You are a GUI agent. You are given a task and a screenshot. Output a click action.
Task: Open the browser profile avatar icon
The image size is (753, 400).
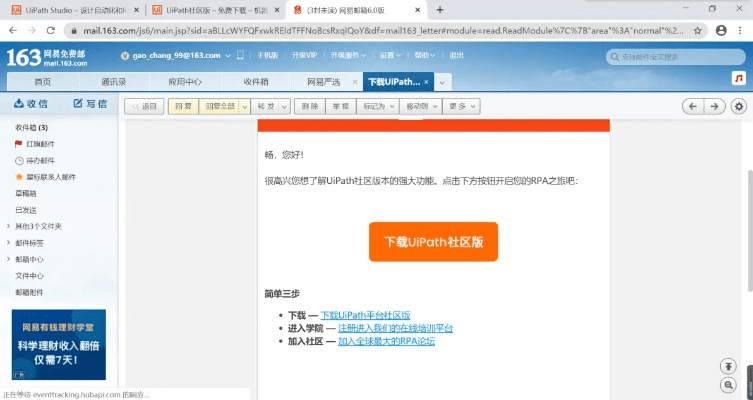pyautogui.click(x=721, y=30)
